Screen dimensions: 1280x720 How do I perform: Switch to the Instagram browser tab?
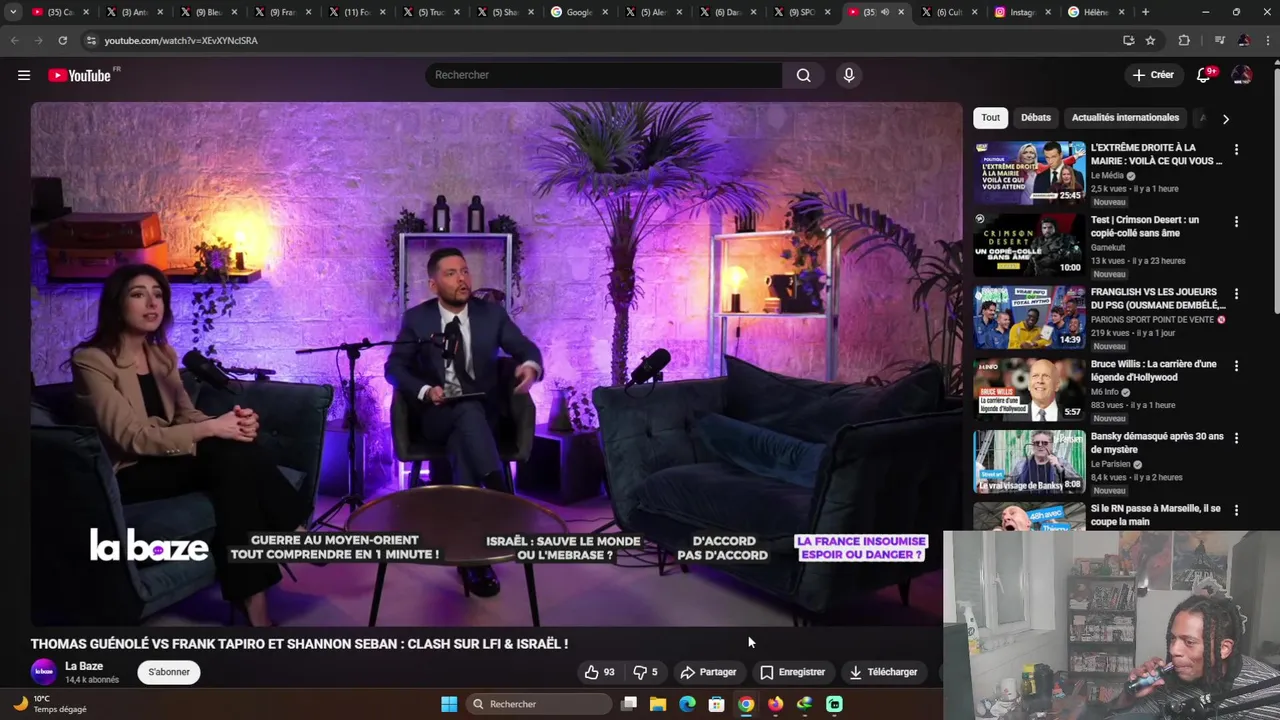click(1022, 12)
